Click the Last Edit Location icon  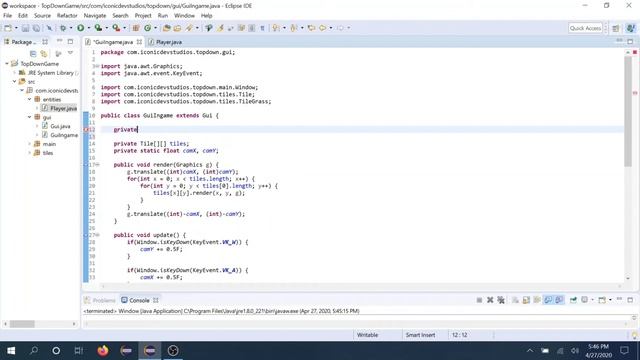[x=311, y=28]
